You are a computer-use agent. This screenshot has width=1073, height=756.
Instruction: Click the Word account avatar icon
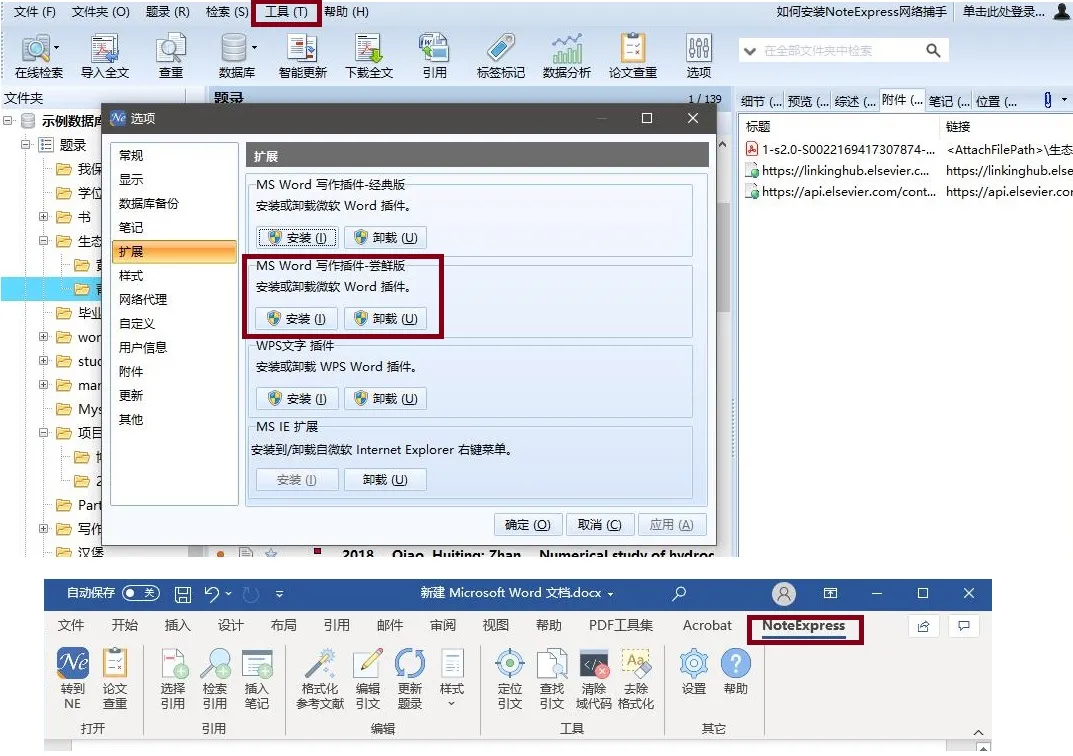coord(784,593)
